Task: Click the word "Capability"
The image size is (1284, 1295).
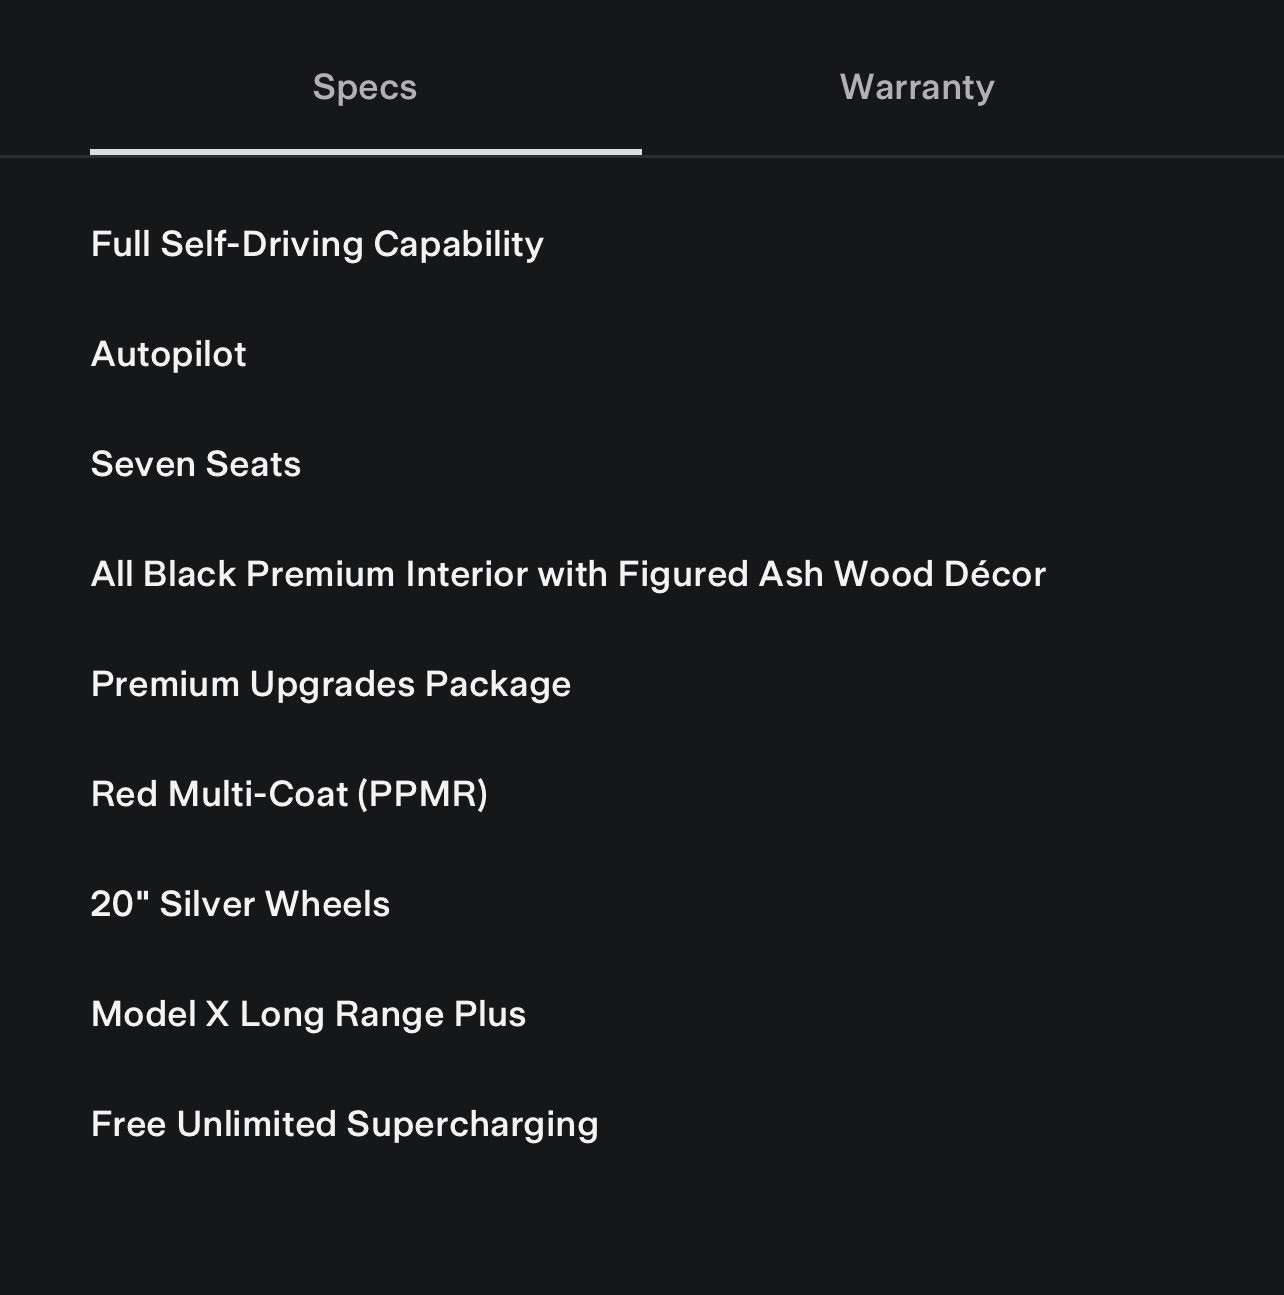Action: [x=458, y=244]
